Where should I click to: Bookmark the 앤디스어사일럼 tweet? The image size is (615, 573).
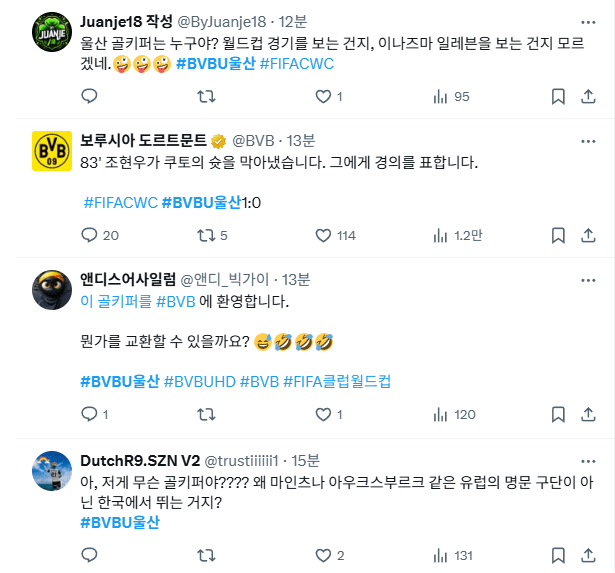point(558,414)
